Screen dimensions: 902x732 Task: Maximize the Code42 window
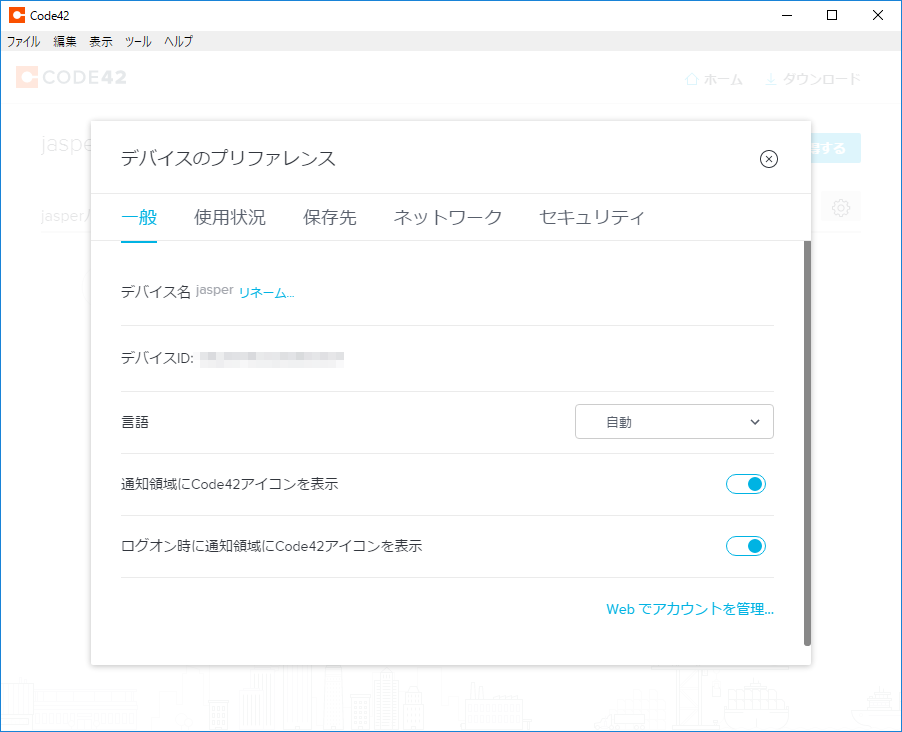coord(832,16)
